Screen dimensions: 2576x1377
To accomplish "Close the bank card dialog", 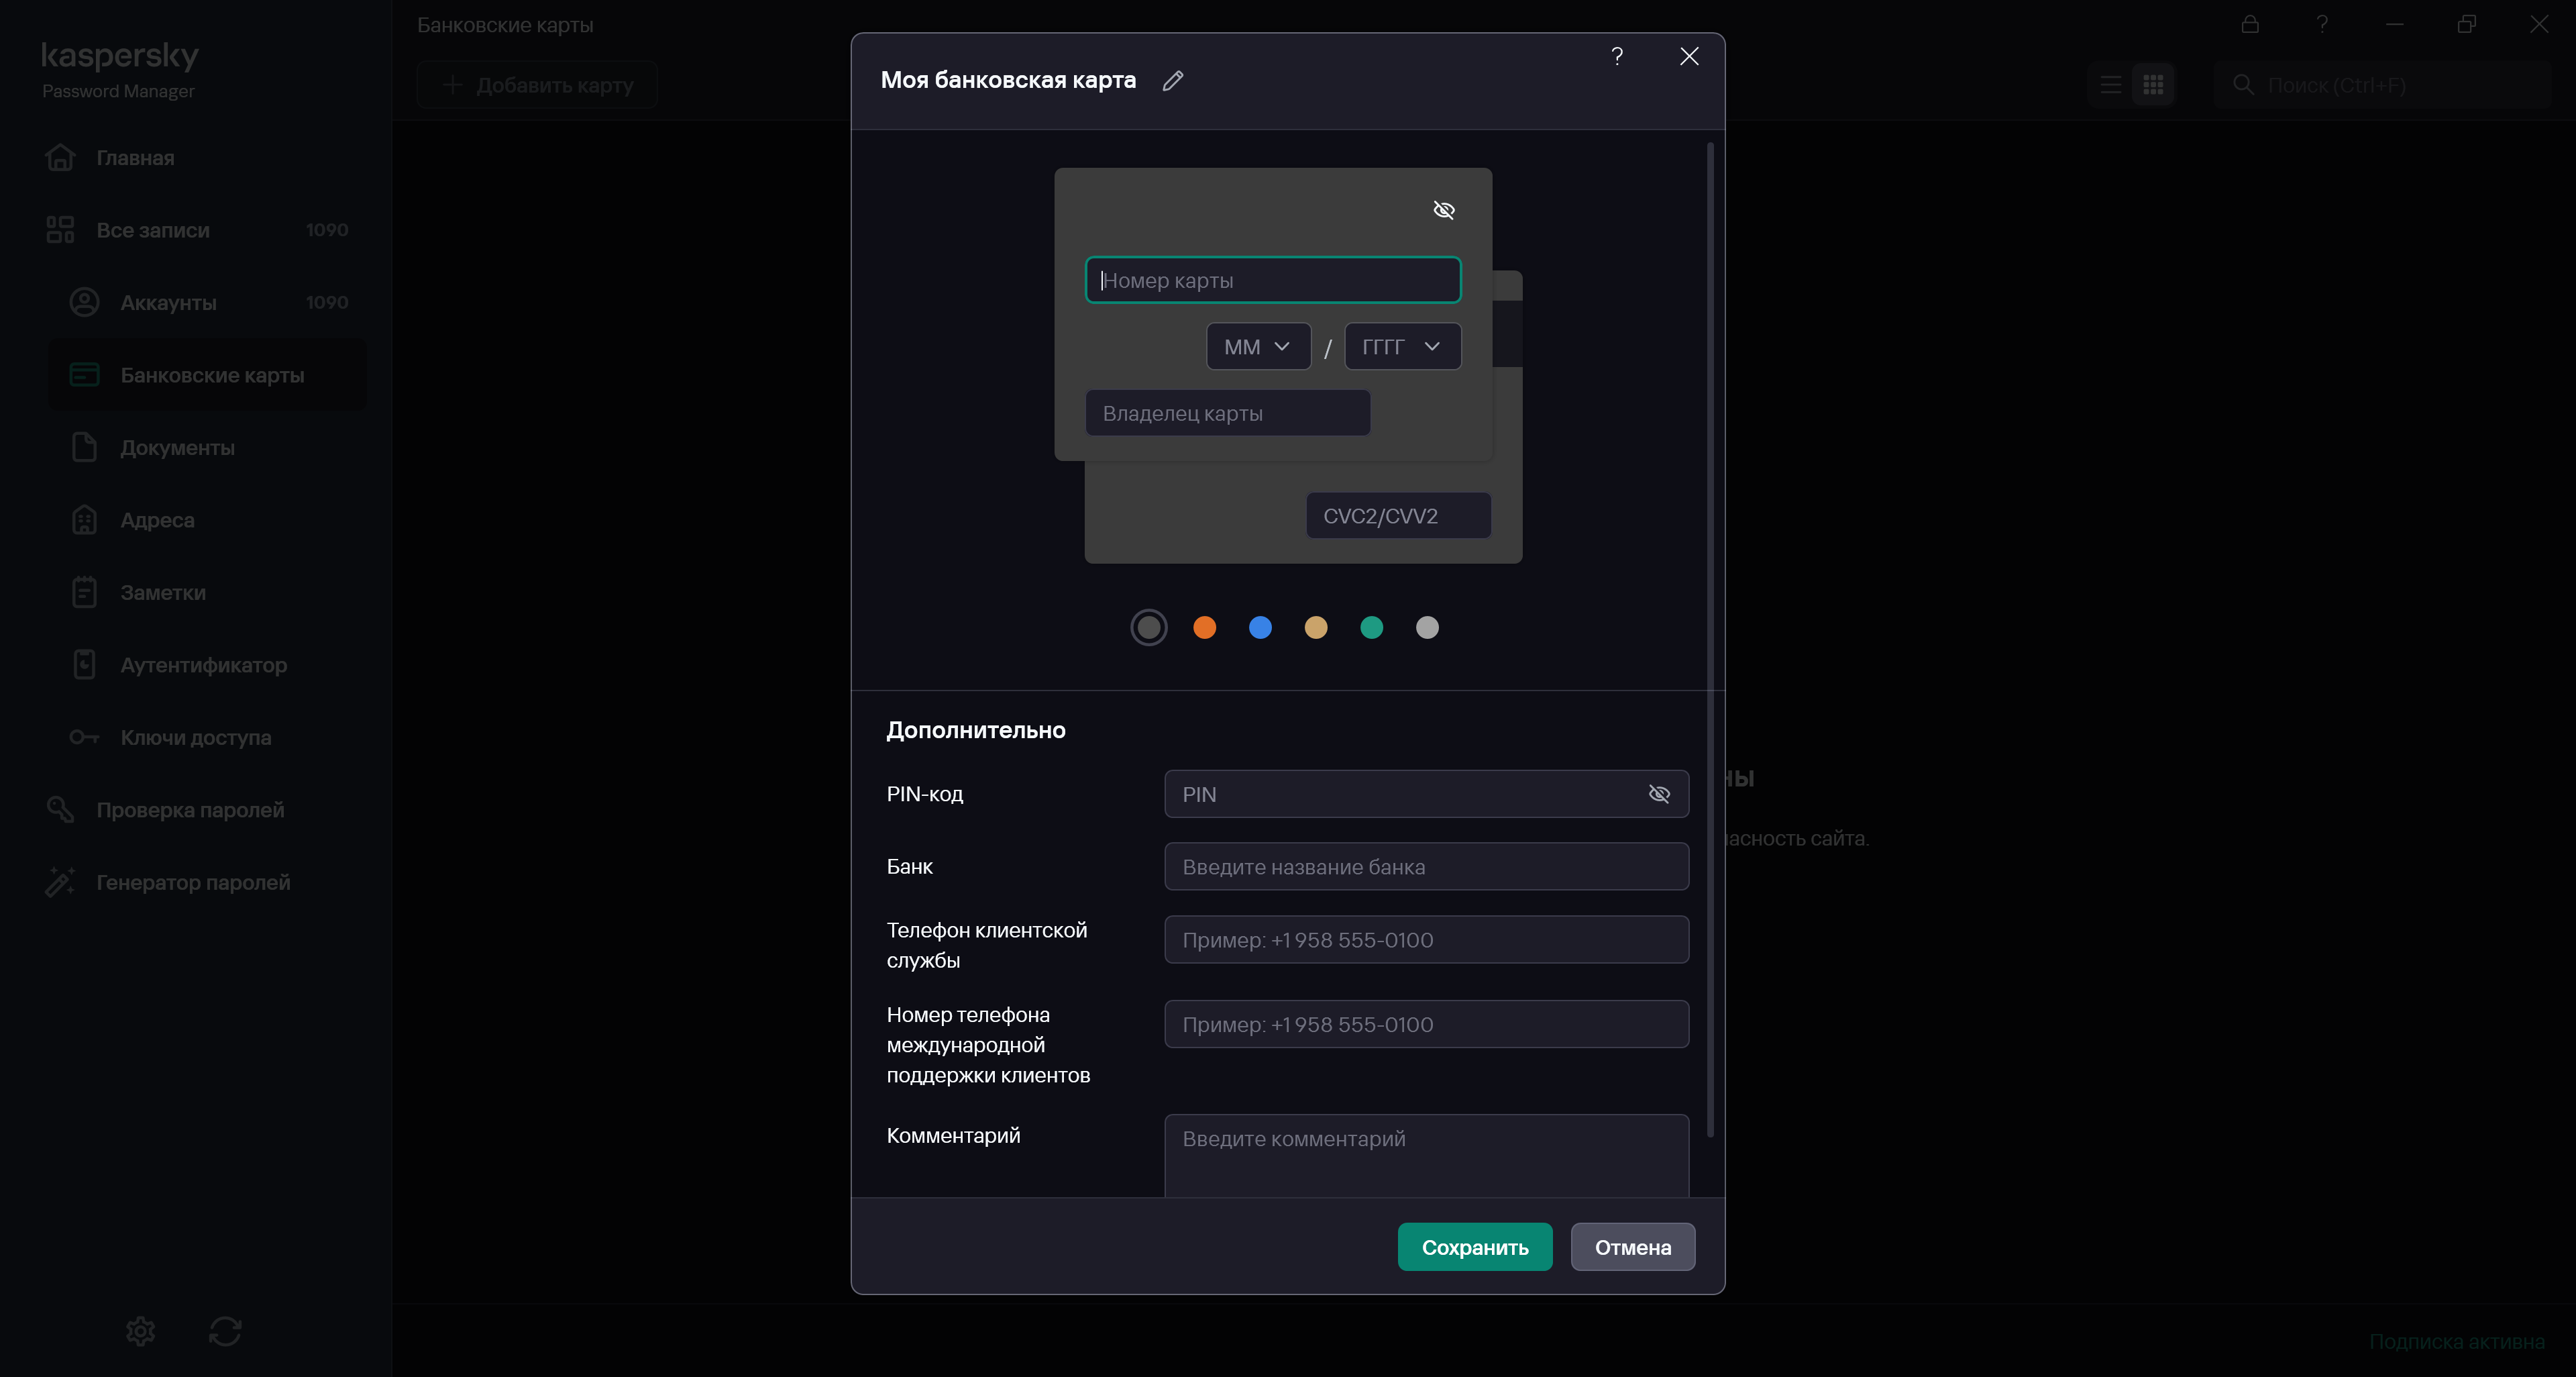I will [x=1689, y=56].
